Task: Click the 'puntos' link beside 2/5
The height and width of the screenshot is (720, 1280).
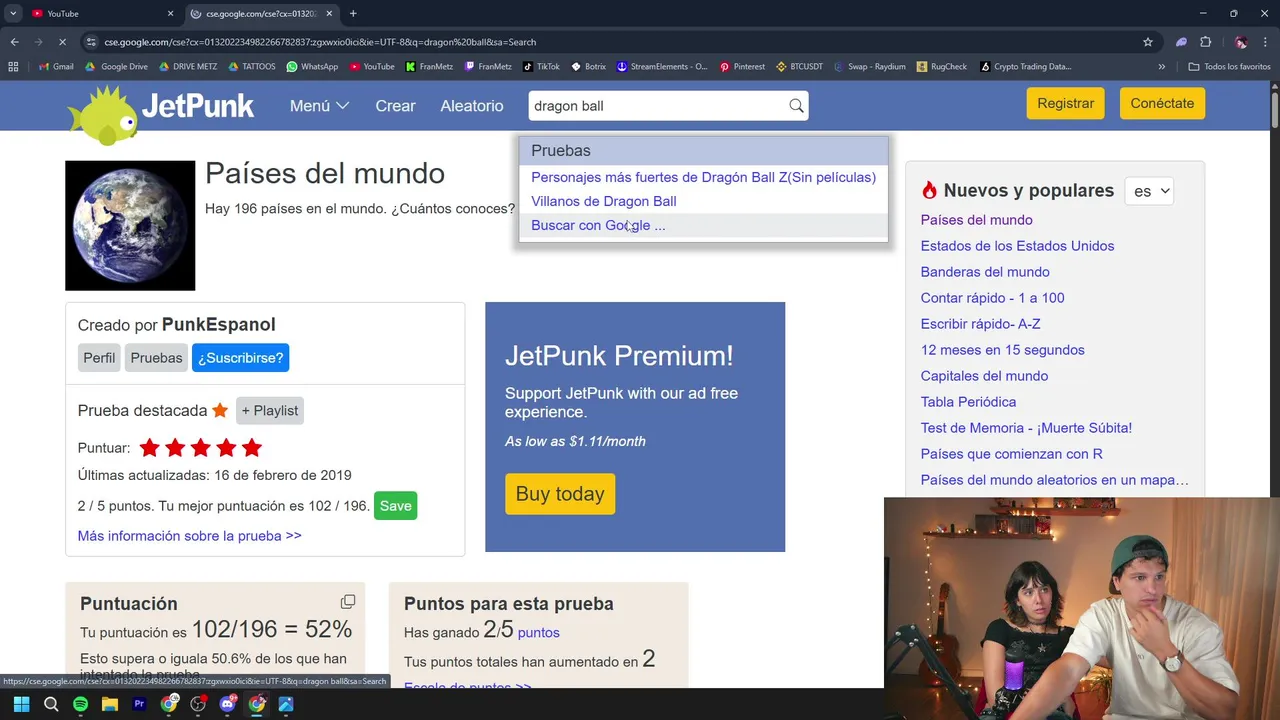Action: pos(539,633)
